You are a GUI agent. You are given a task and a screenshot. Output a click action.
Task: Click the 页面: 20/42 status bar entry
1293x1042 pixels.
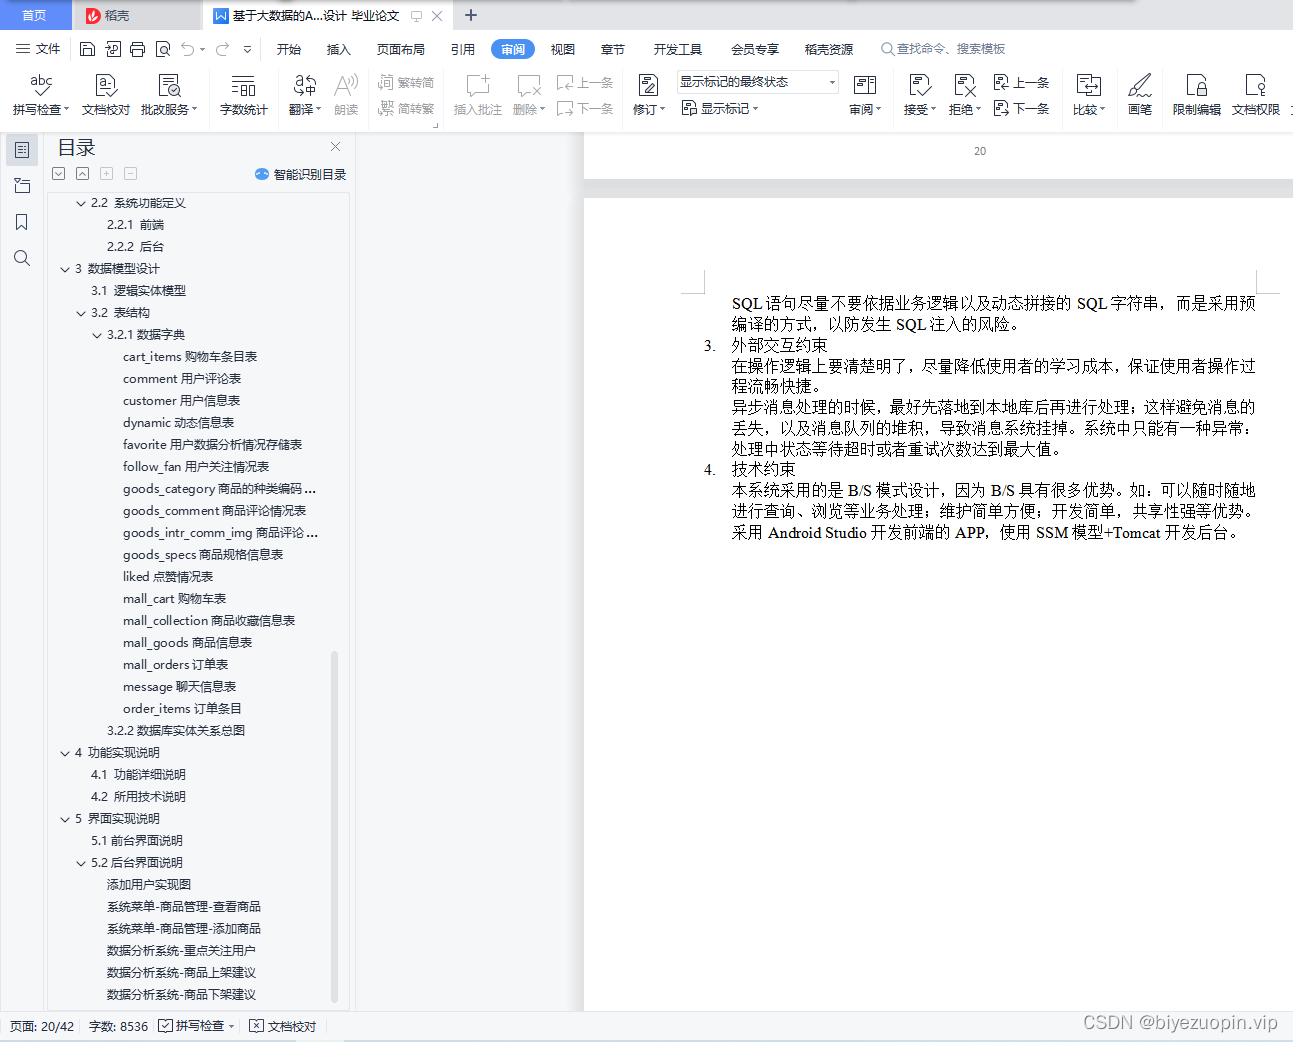click(42, 1026)
